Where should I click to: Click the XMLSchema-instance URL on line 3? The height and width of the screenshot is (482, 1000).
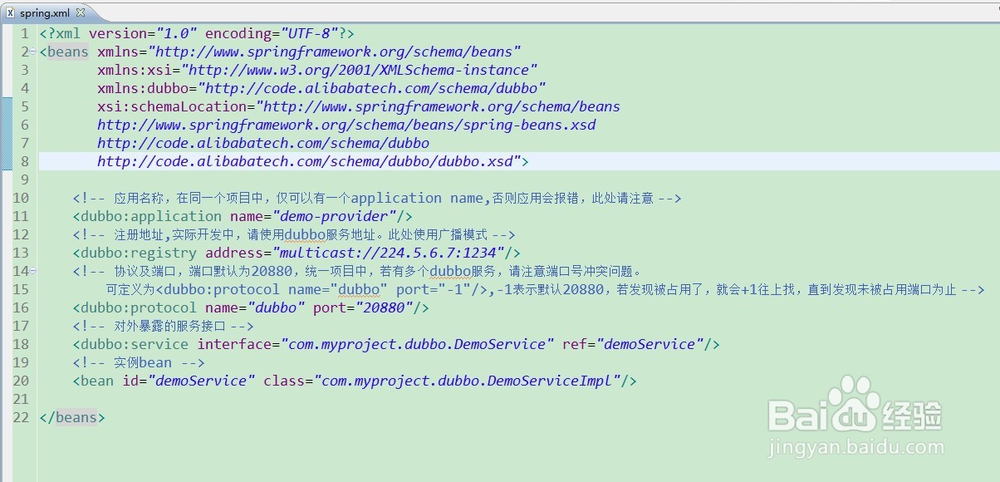[x=359, y=70]
